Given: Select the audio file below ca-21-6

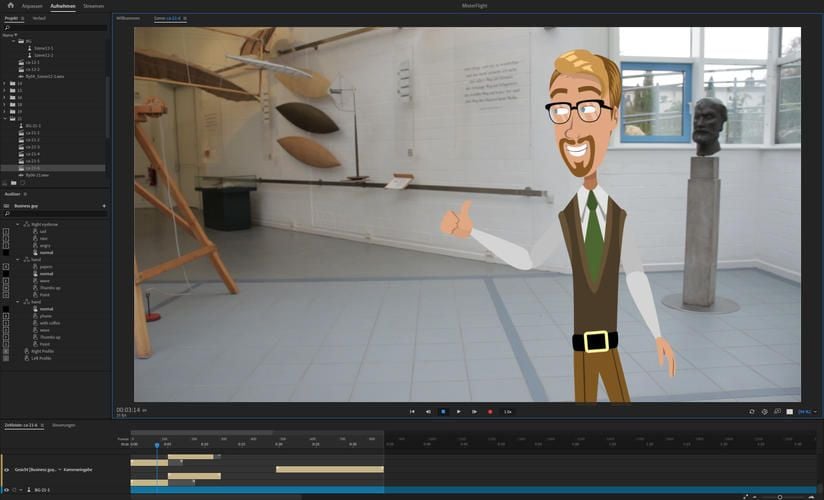Looking at the screenshot, I should click(37, 175).
